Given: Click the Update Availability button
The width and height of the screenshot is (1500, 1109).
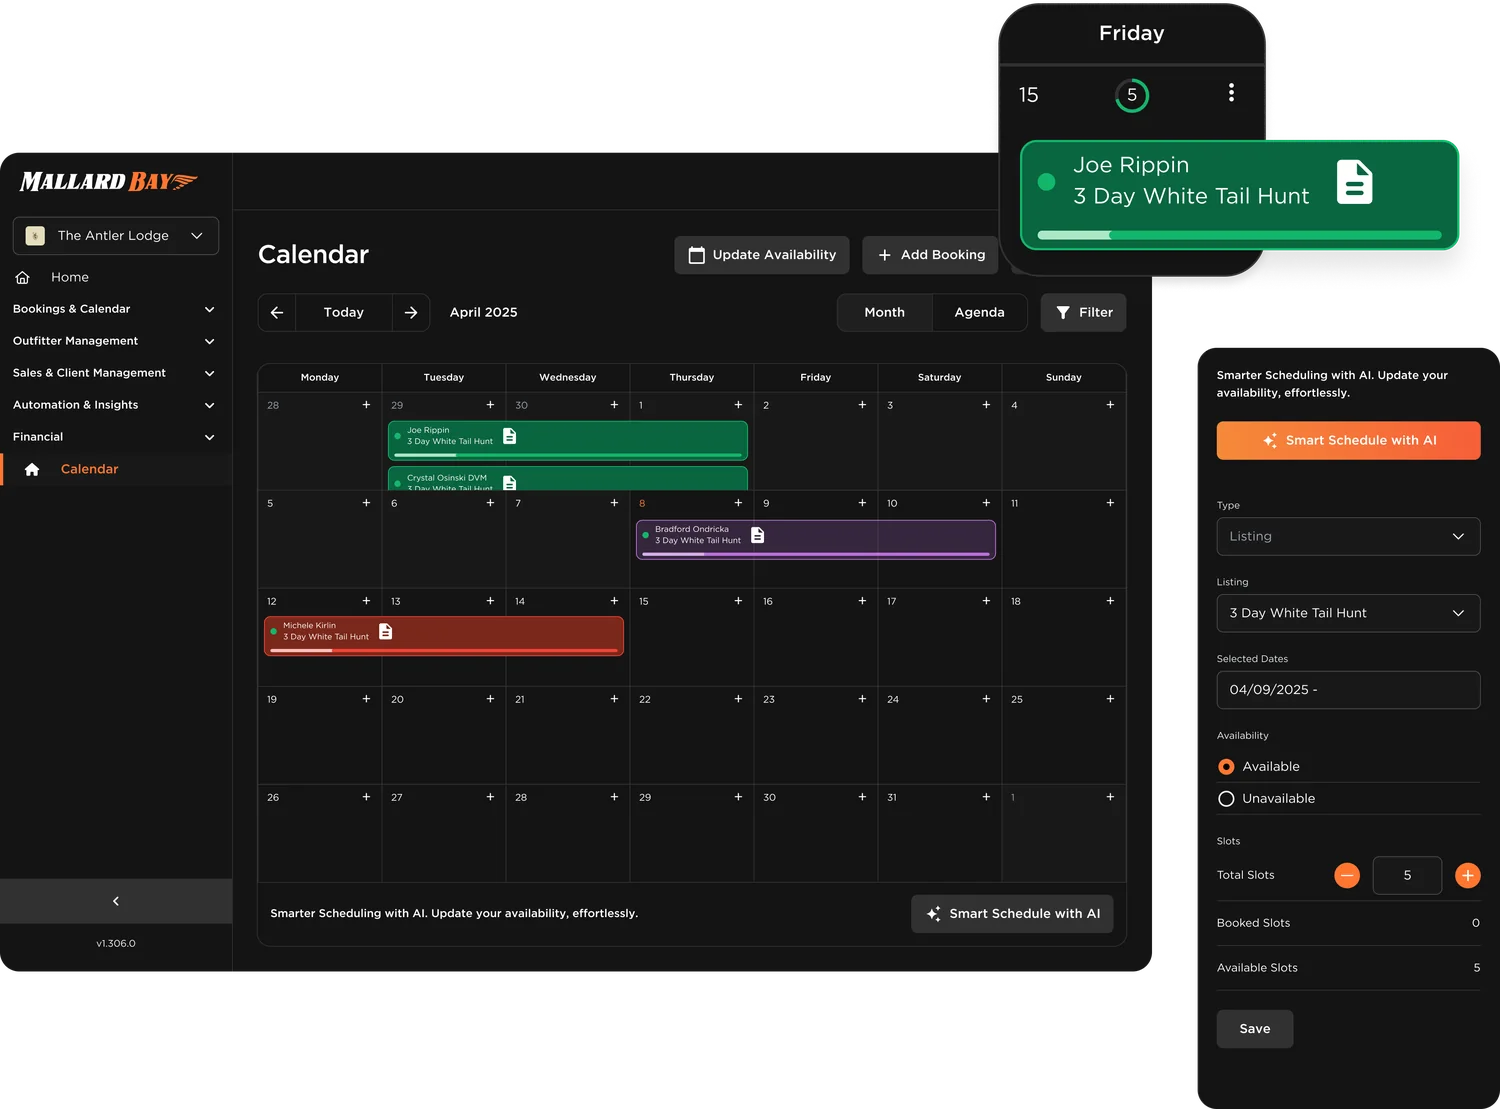Looking at the screenshot, I should coord(762,255).
